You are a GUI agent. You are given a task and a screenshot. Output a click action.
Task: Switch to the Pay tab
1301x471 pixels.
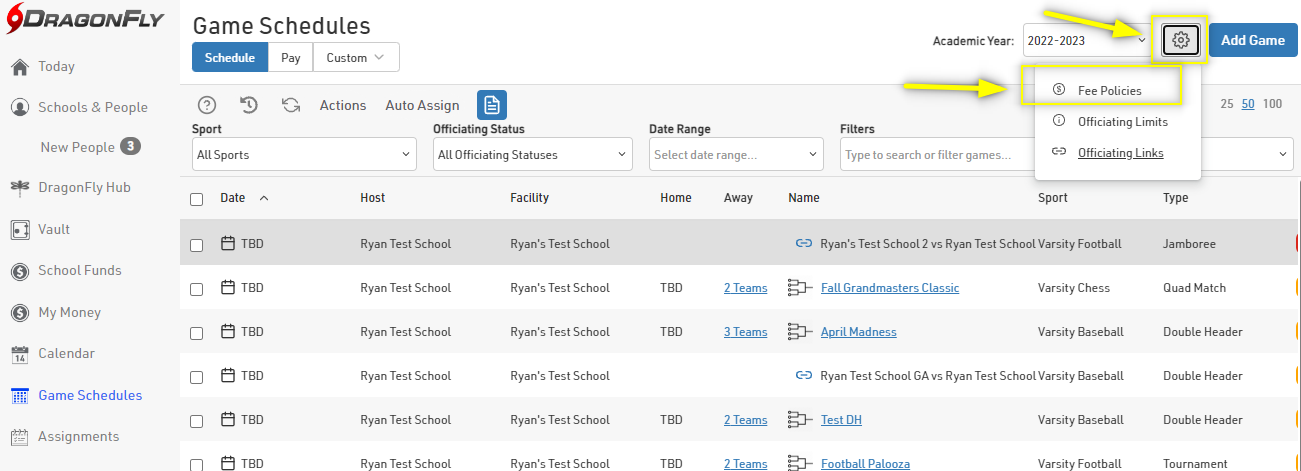pos(290,58)
